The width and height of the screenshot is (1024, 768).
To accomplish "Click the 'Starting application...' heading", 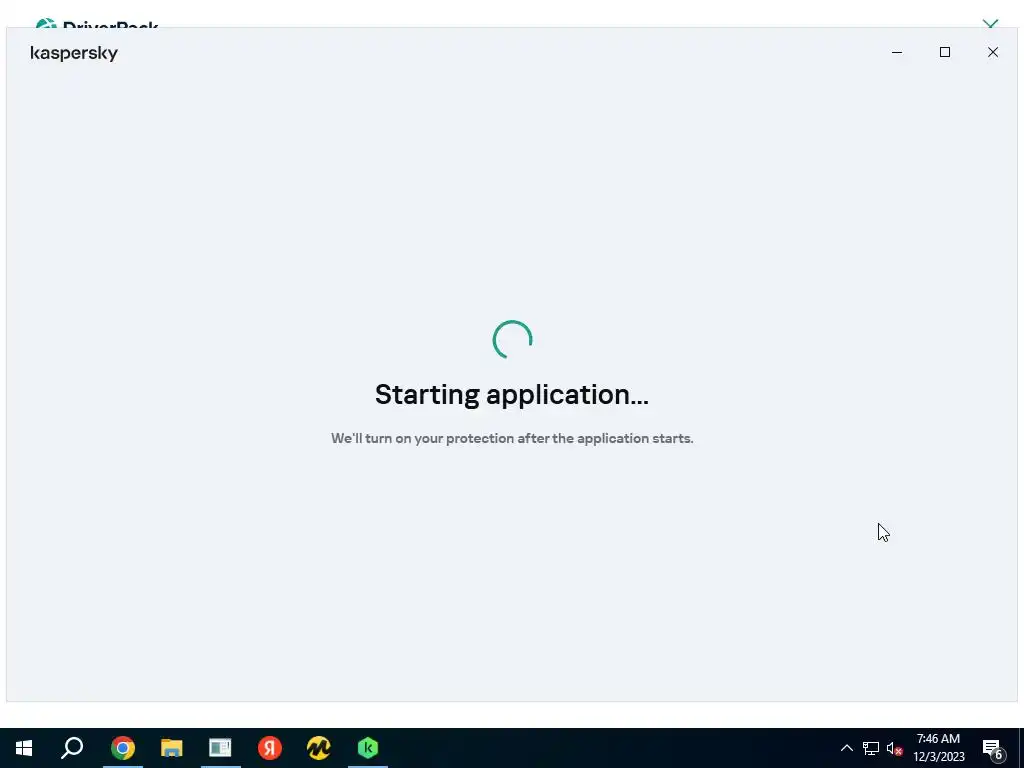I will tap(512, 395).
